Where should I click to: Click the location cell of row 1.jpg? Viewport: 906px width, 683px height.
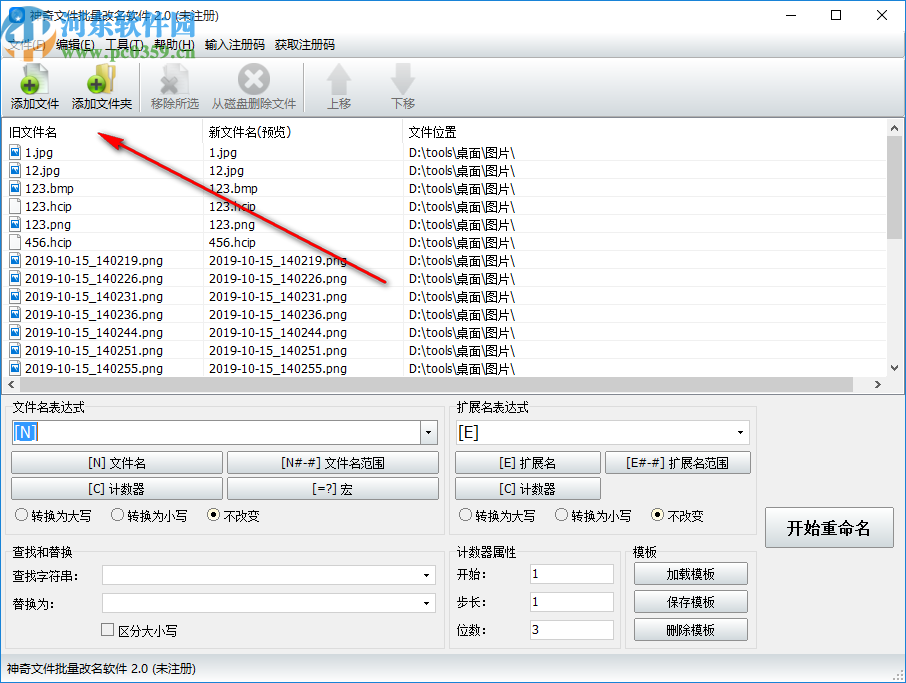[462, 153]
